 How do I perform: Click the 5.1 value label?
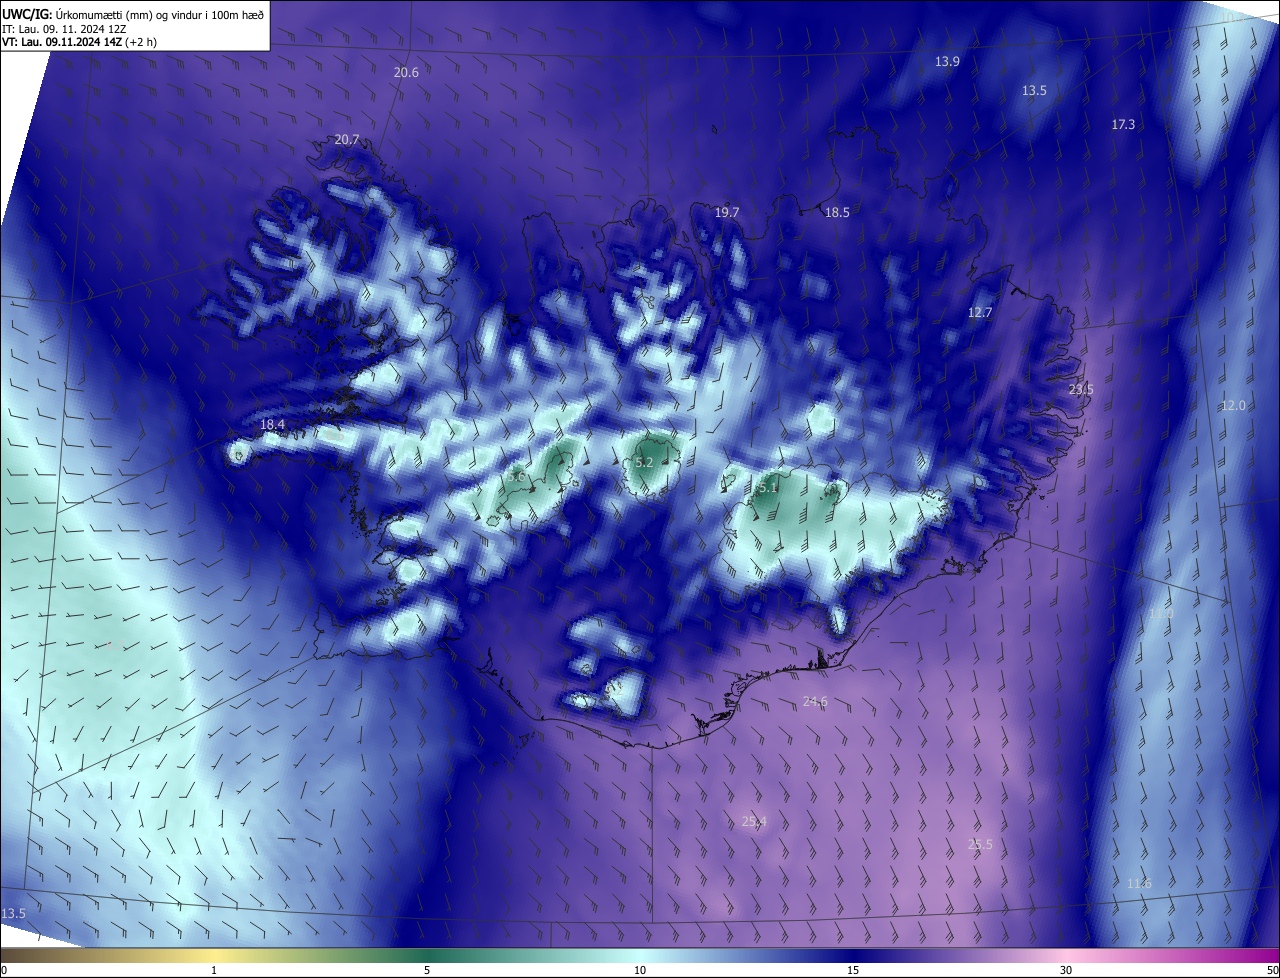(x=767, y=488)
